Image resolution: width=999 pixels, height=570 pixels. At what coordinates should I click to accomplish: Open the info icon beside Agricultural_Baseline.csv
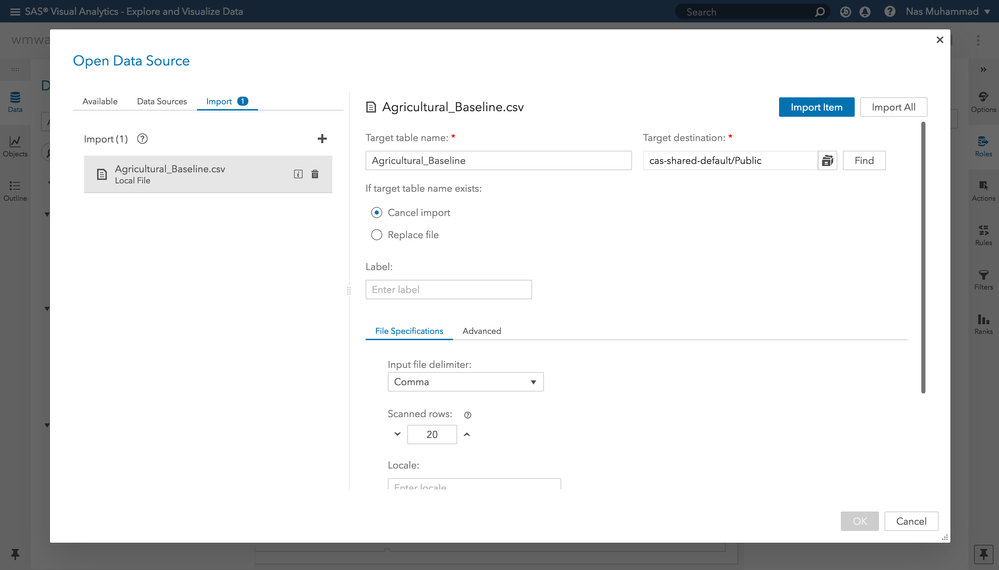click(x=298, y=174)
